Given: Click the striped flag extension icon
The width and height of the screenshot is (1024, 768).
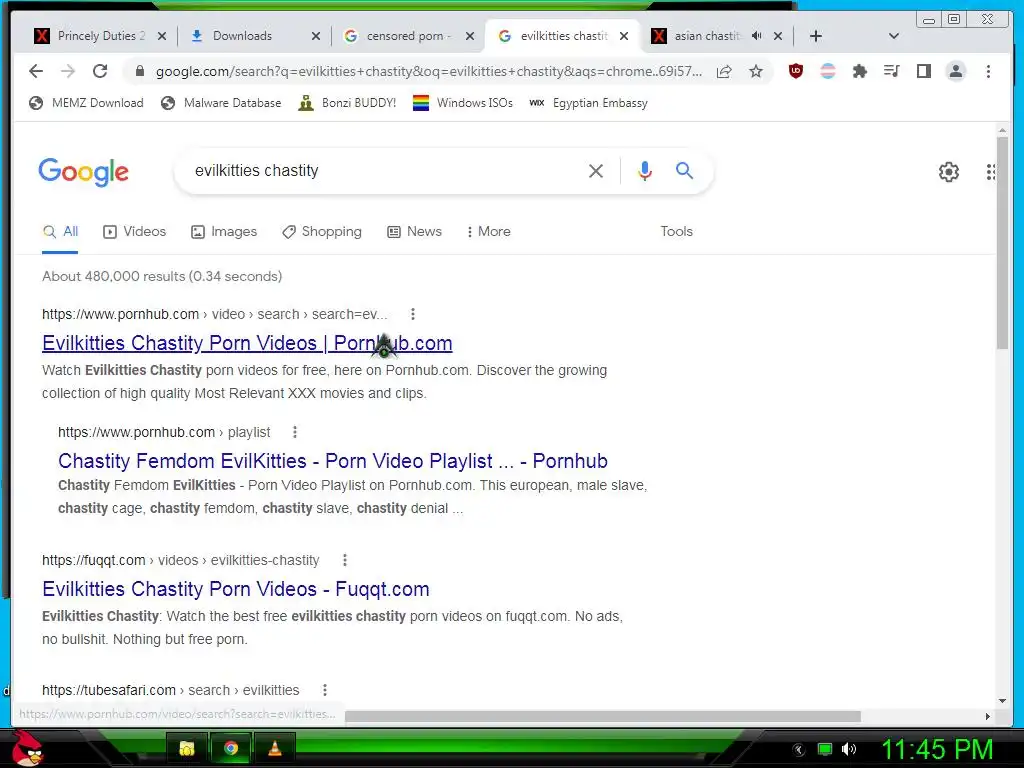Looking at the screenshot, I should pyautogui.click(x=827, y=71).
